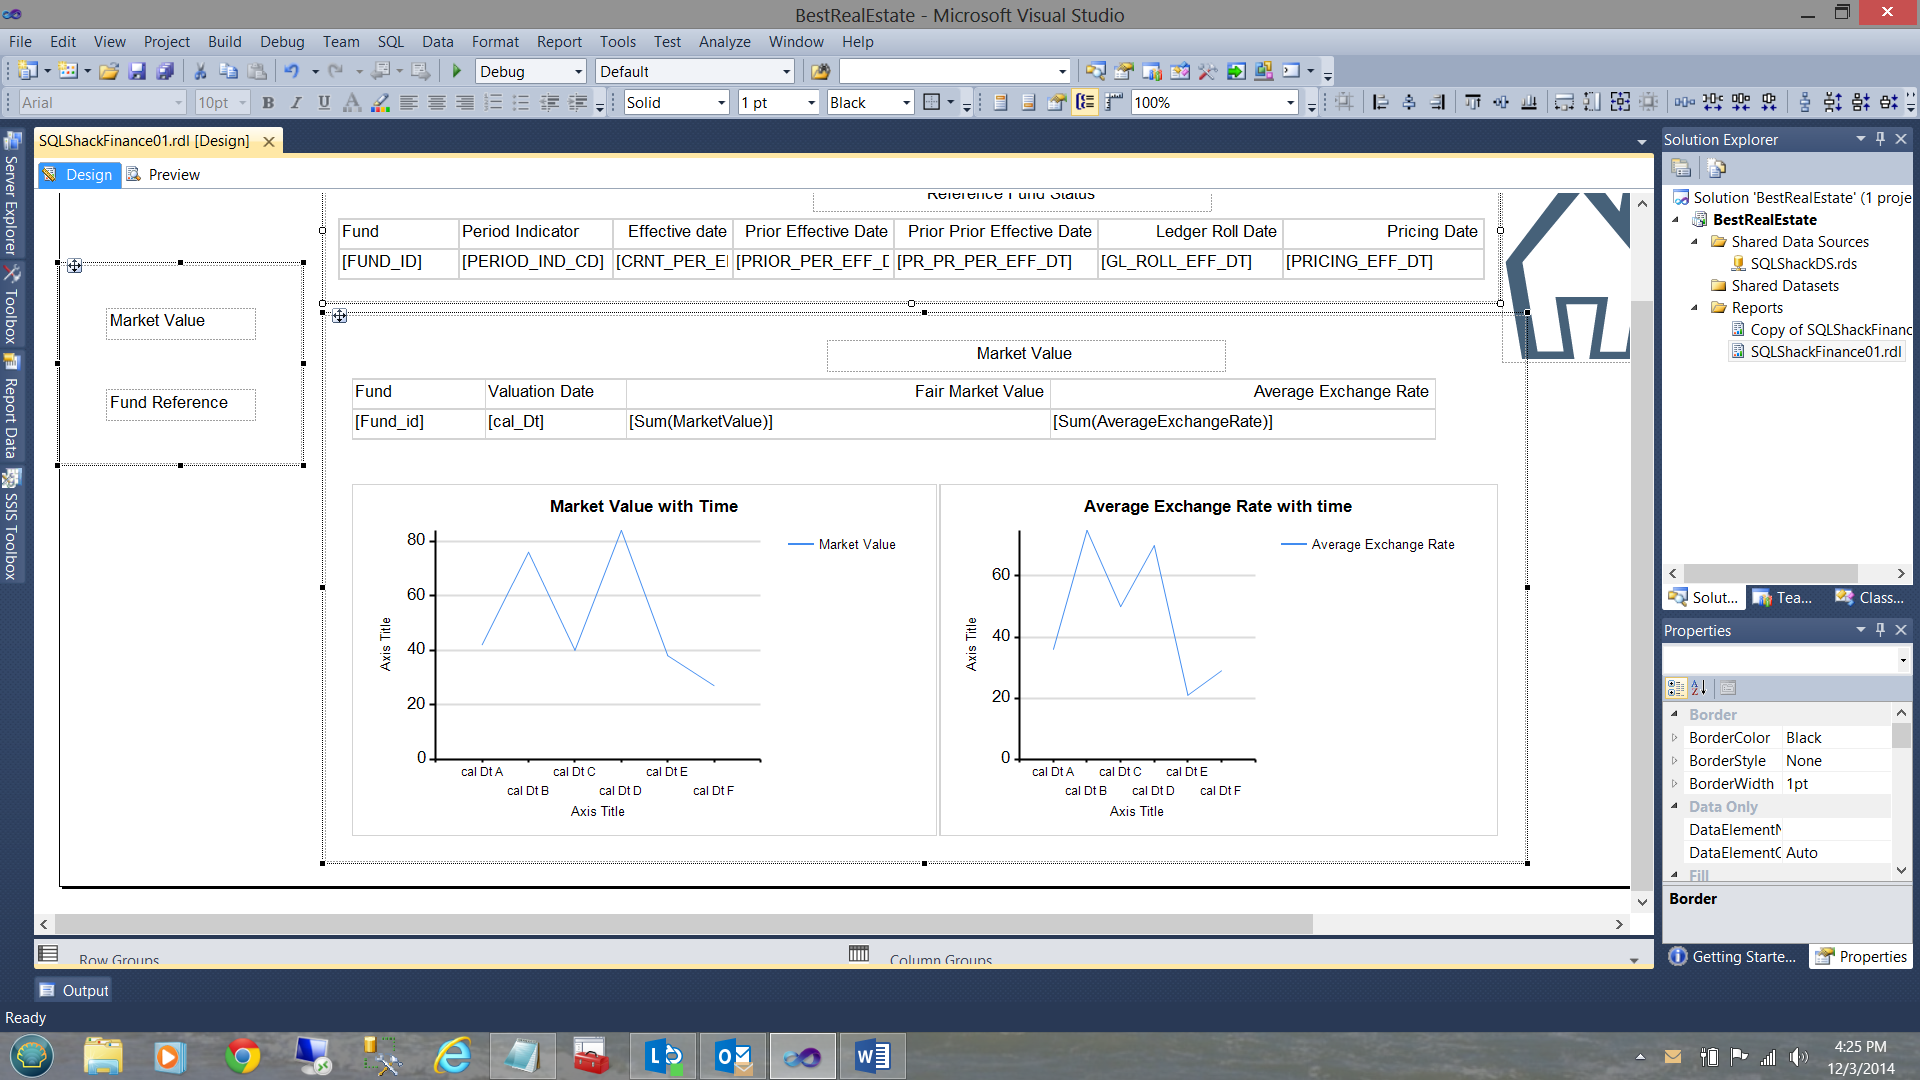This screenshot has width=1920, height=1080.
Task: Open the Debug configuration dropdown
Action: (x=578, y=72)
